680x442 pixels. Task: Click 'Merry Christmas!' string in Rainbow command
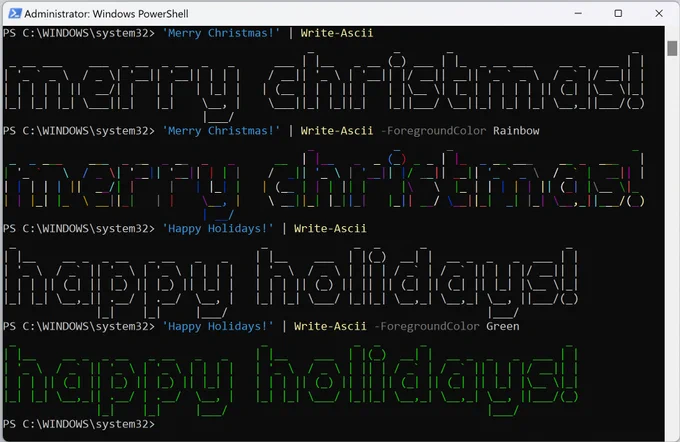click(221, 131)
